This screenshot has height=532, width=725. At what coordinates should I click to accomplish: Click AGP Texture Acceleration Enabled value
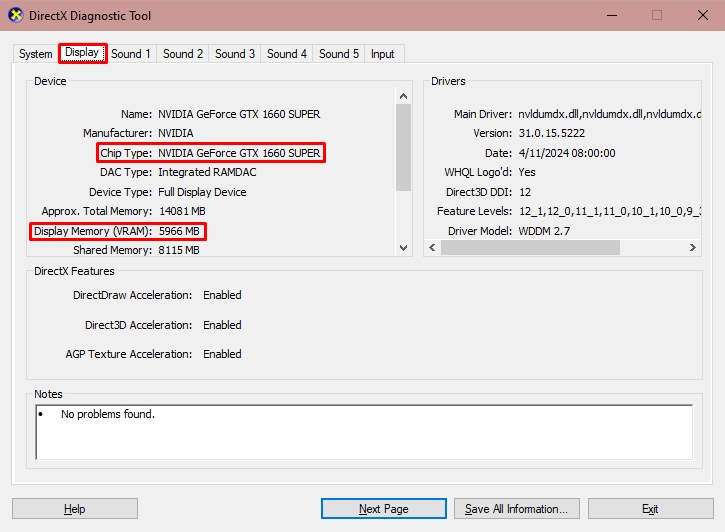(222, 354)
